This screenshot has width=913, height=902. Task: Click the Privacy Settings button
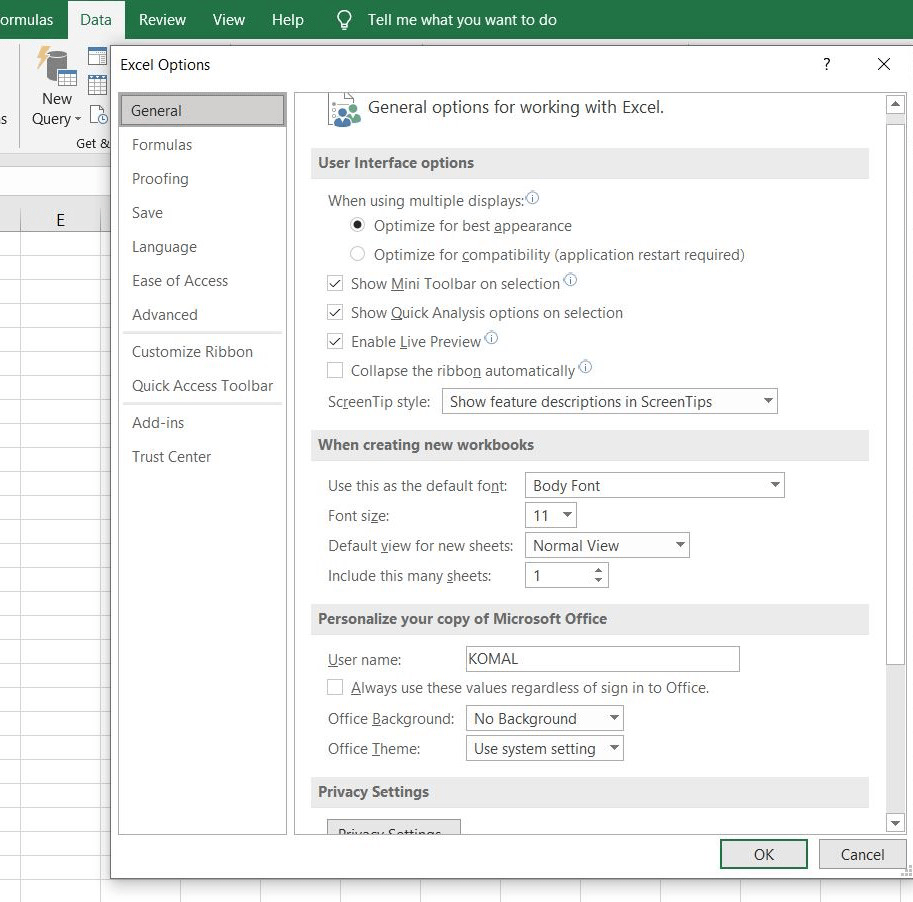[393, 830]
